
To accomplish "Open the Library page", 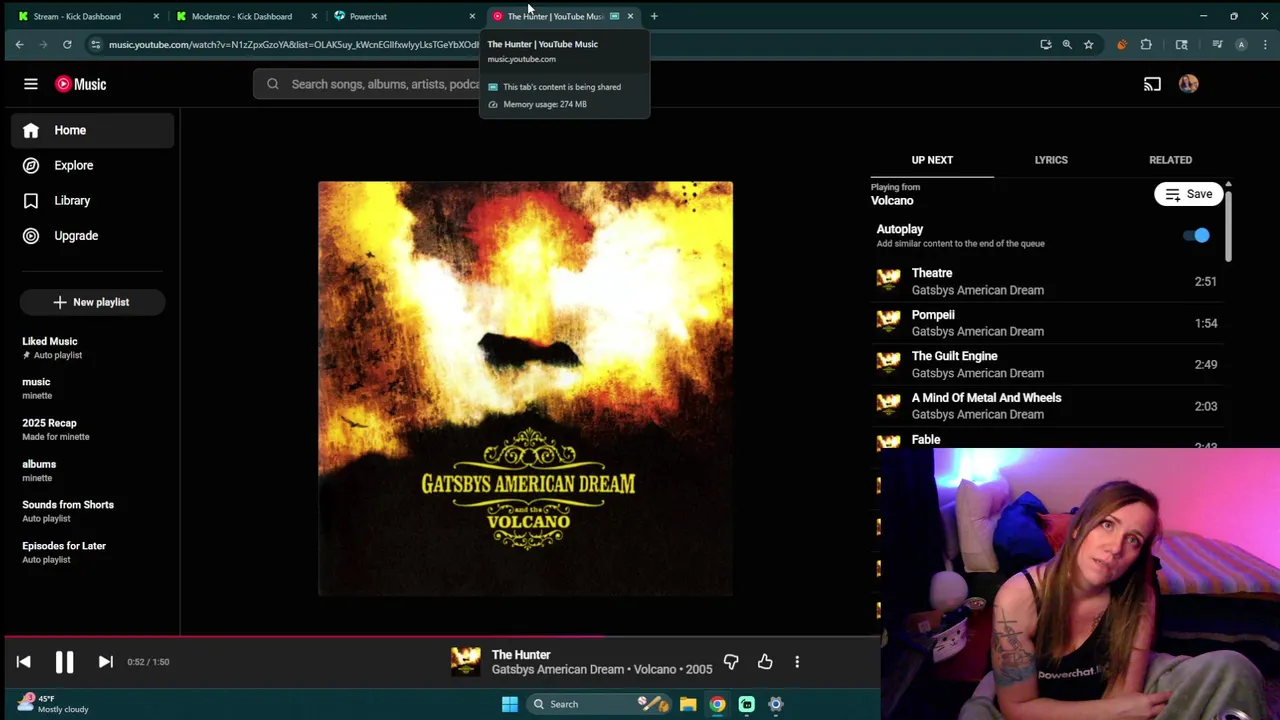I will (x=92, y=200).
